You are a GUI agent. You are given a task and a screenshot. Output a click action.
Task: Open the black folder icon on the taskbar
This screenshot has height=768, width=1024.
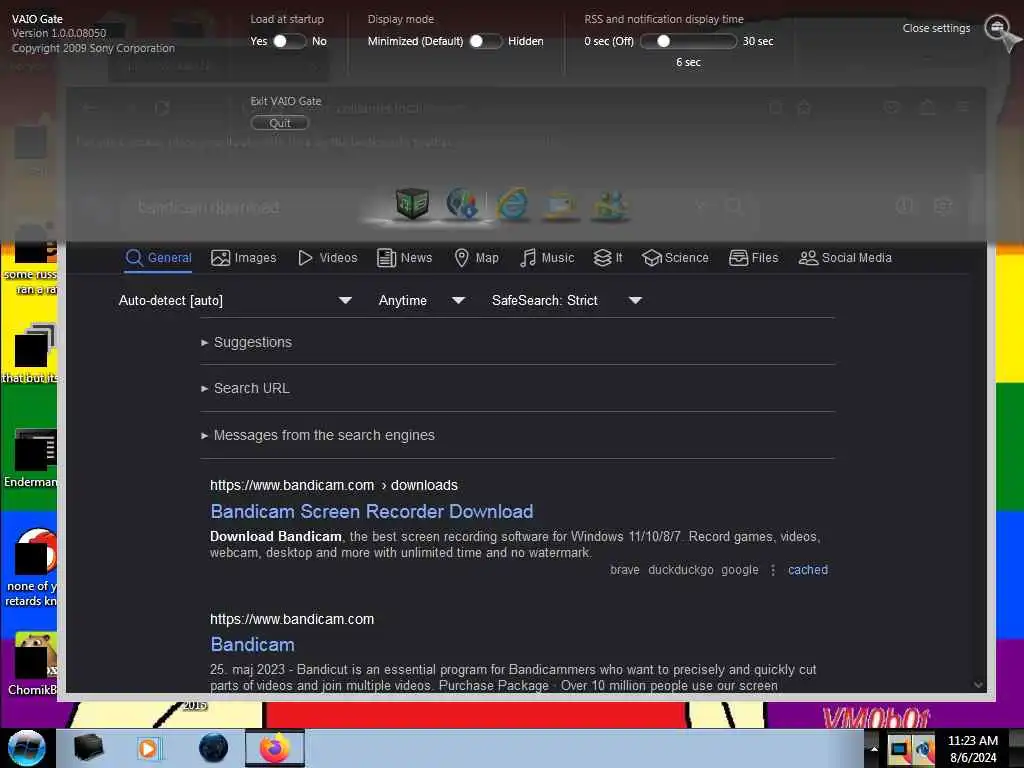click(89, 748)
